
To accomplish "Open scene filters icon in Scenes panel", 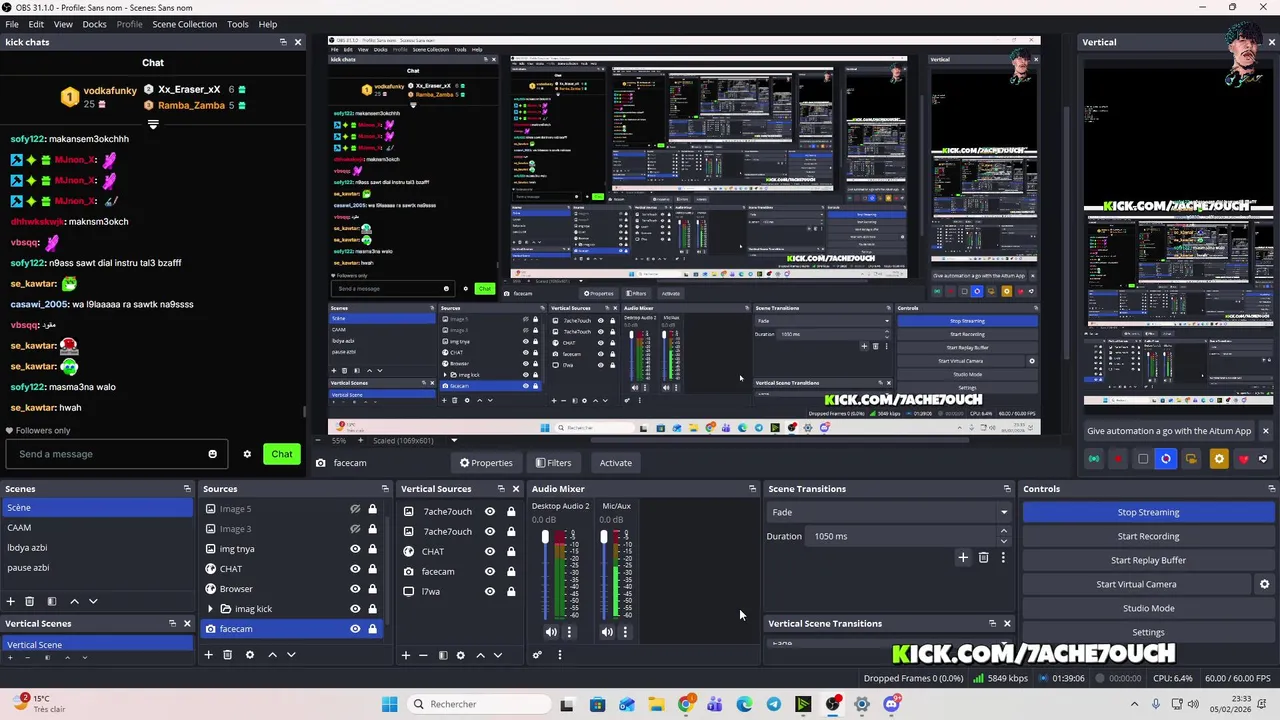I will [51, 601].
